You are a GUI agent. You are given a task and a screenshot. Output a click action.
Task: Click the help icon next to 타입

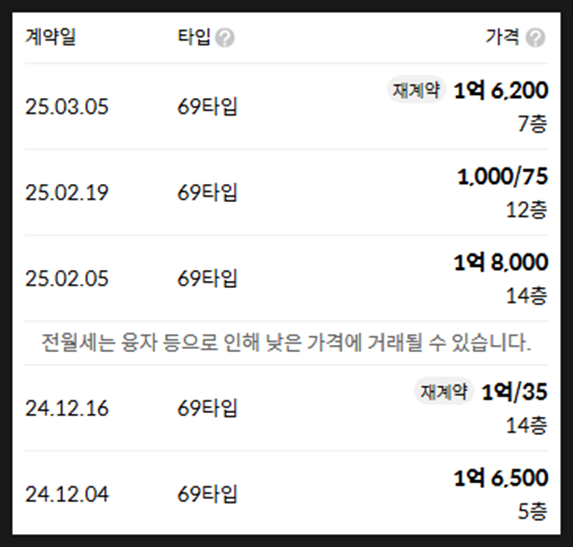pos(225,38)
